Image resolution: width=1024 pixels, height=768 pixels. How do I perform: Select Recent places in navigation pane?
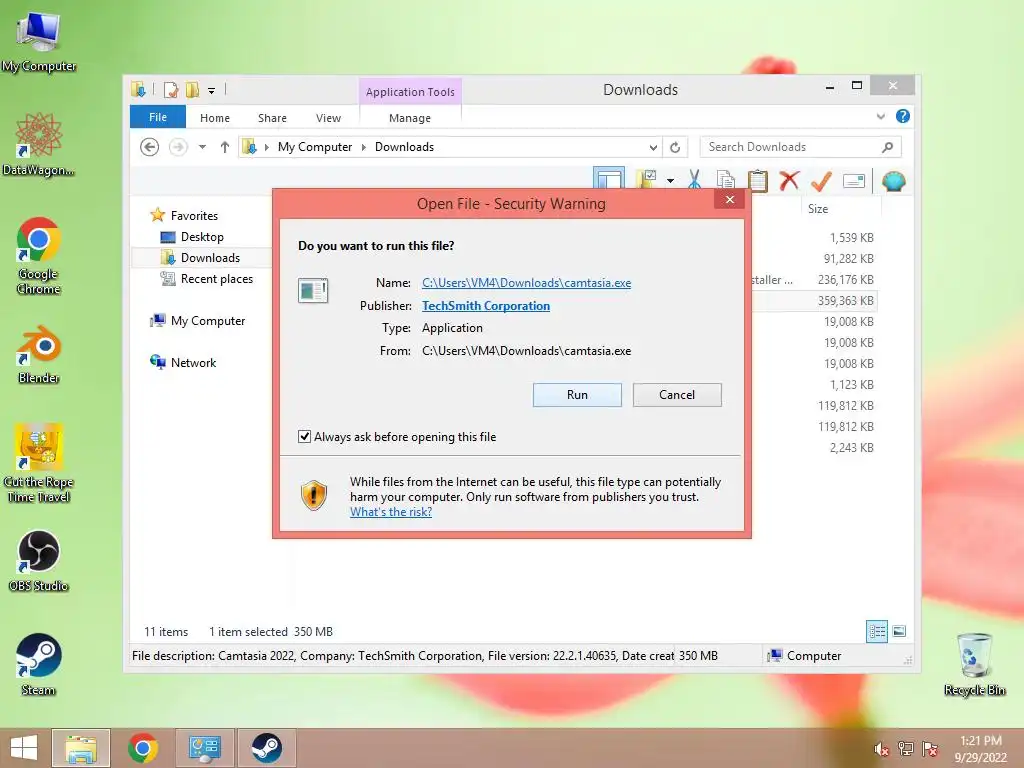point(216,279)
